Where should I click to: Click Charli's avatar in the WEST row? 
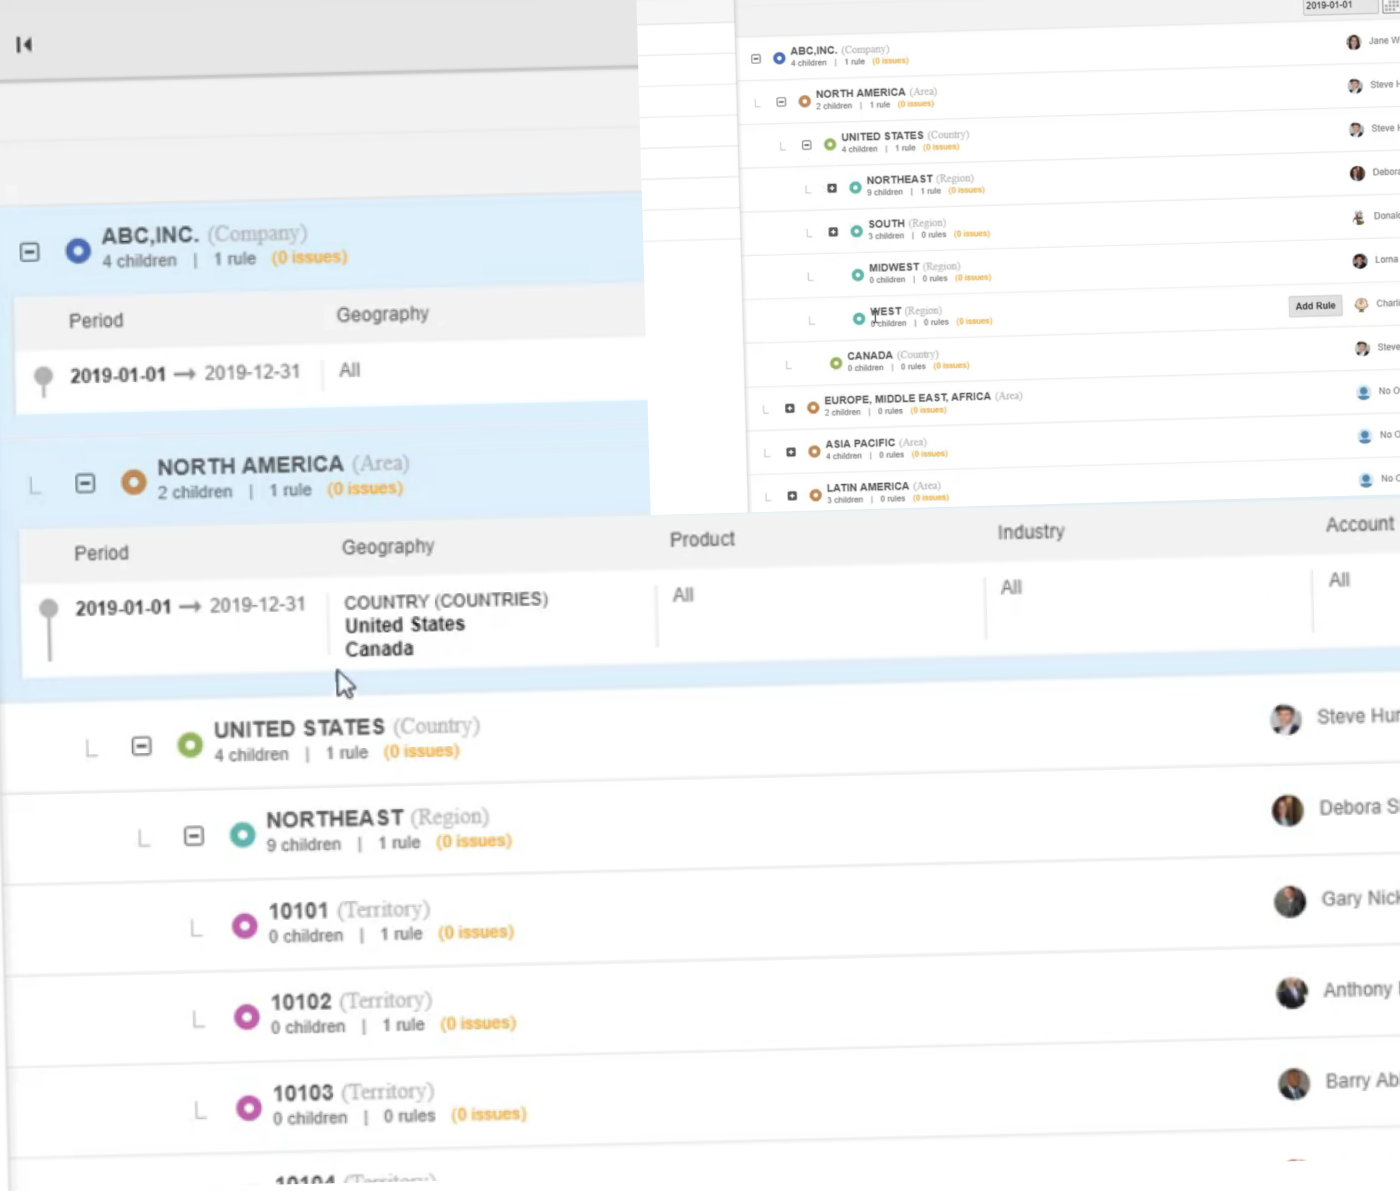point(1361,305)
